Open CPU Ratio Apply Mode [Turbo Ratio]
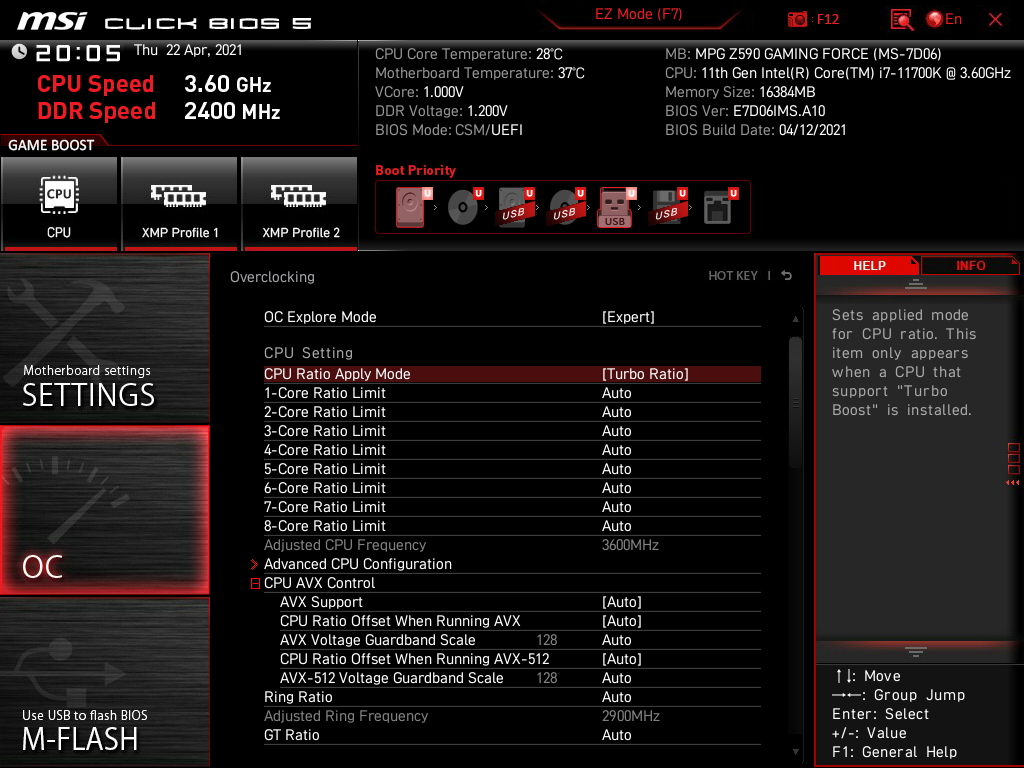Image resolution: width=1024 pixels, height=768 pixels. 512,374
